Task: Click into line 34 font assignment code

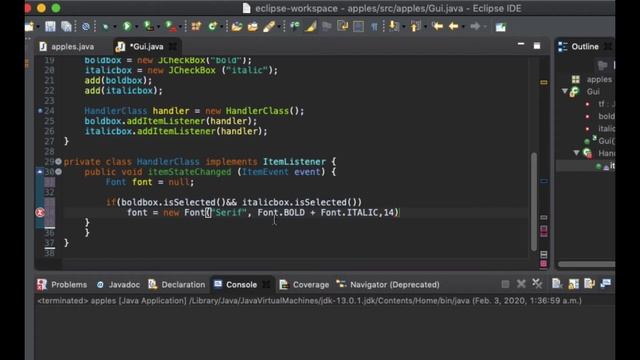Action: (x=262, y=213)
